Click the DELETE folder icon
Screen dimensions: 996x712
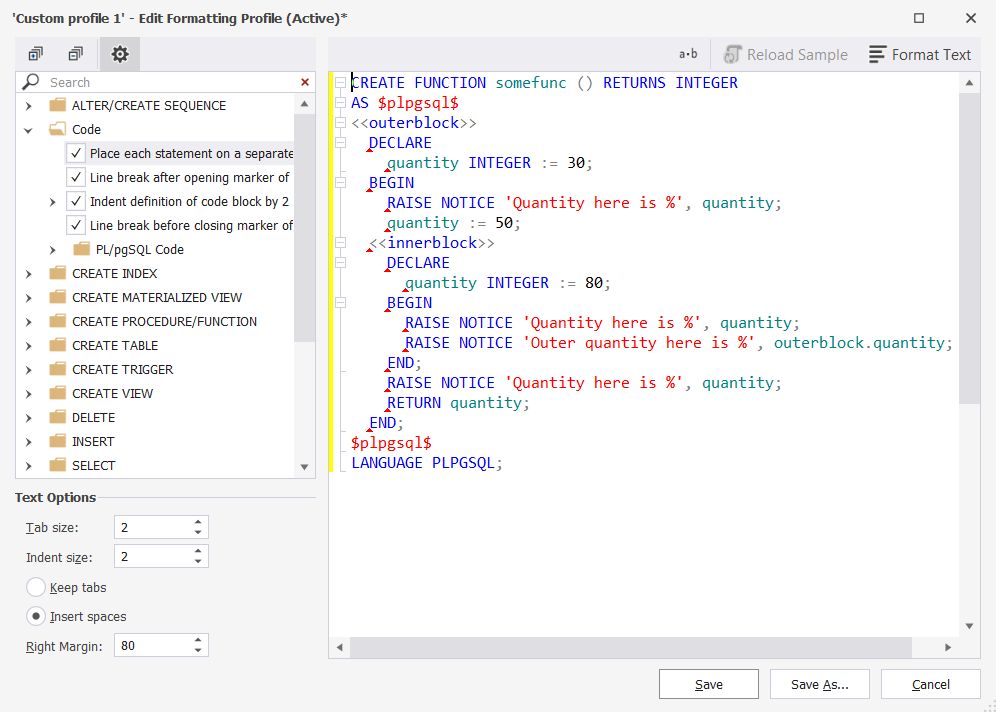point(58,417)
